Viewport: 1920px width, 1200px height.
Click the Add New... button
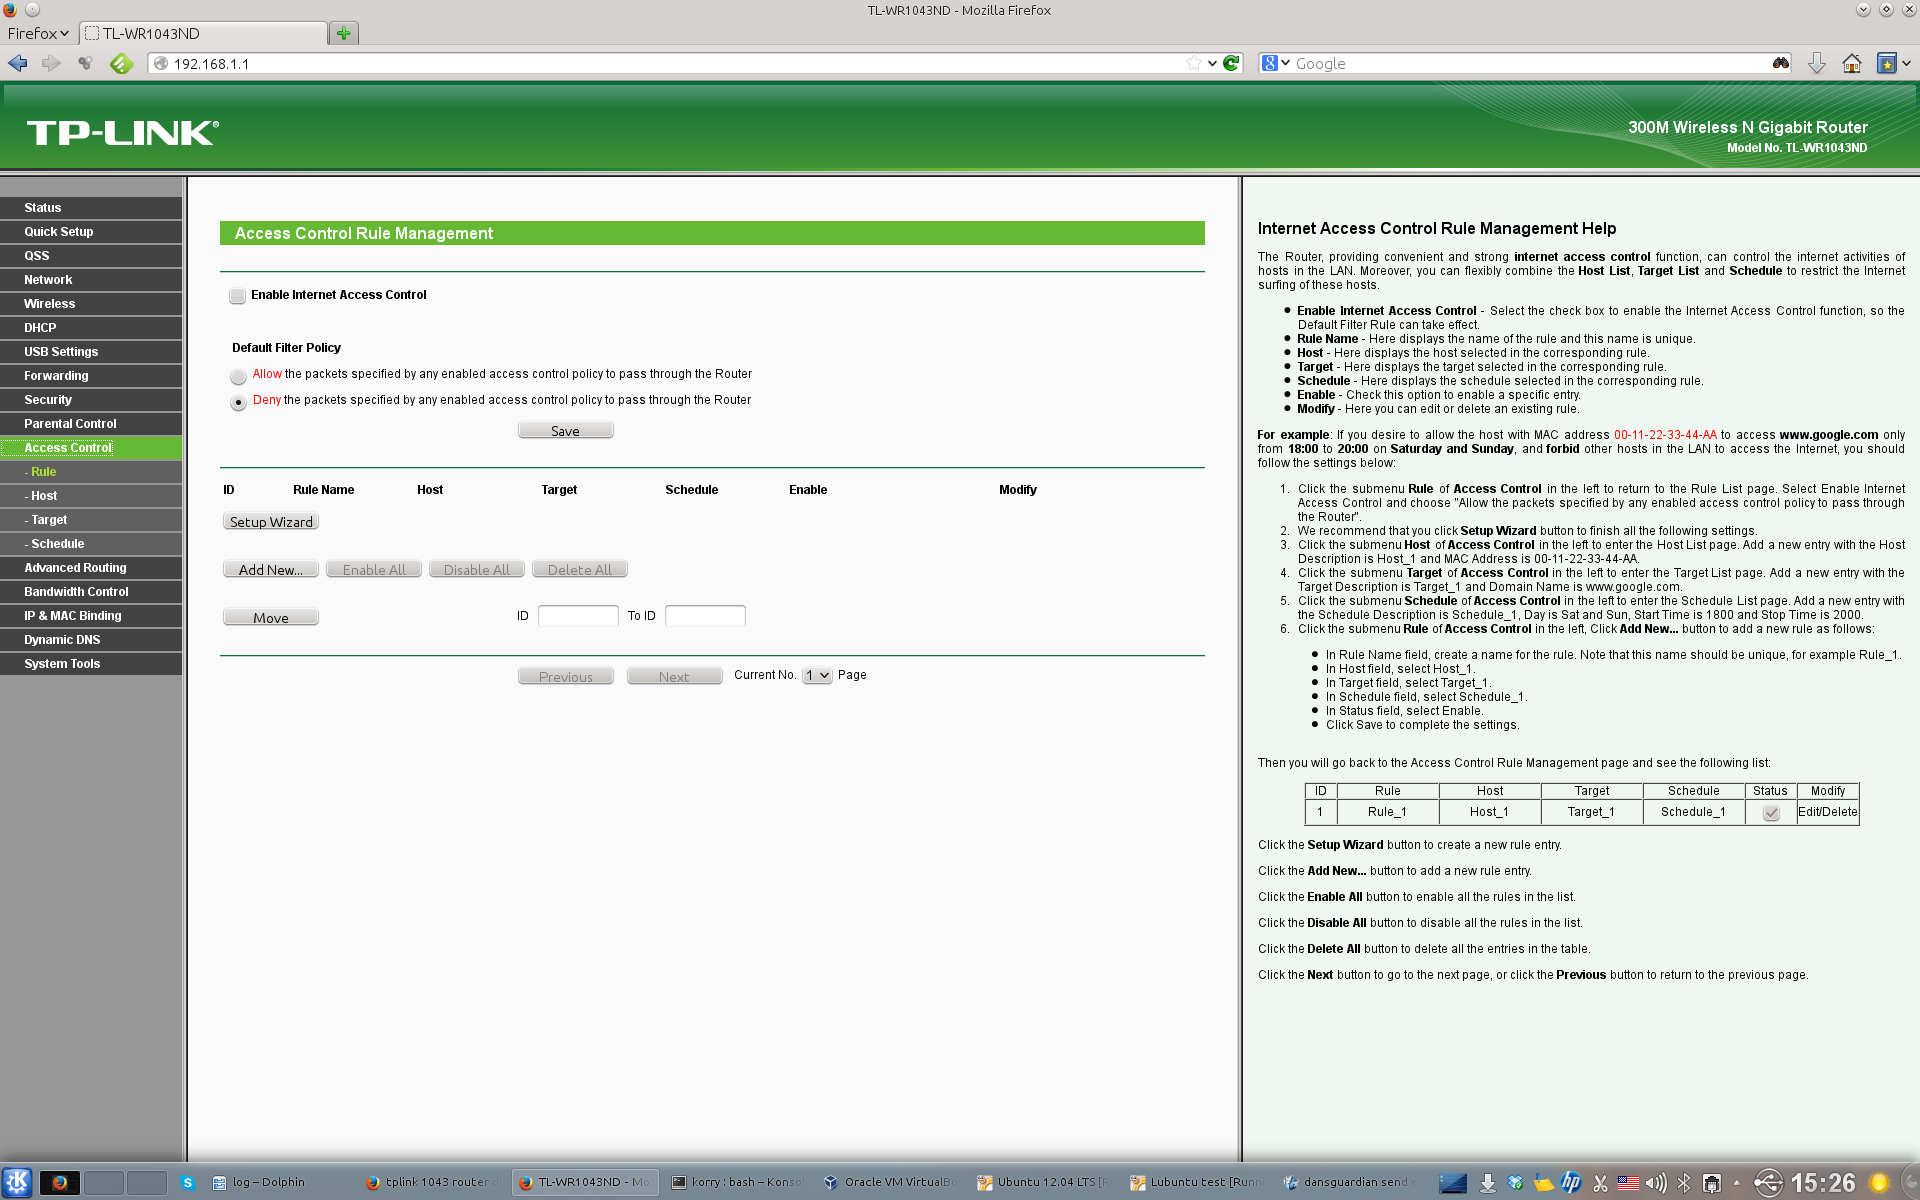270,570
